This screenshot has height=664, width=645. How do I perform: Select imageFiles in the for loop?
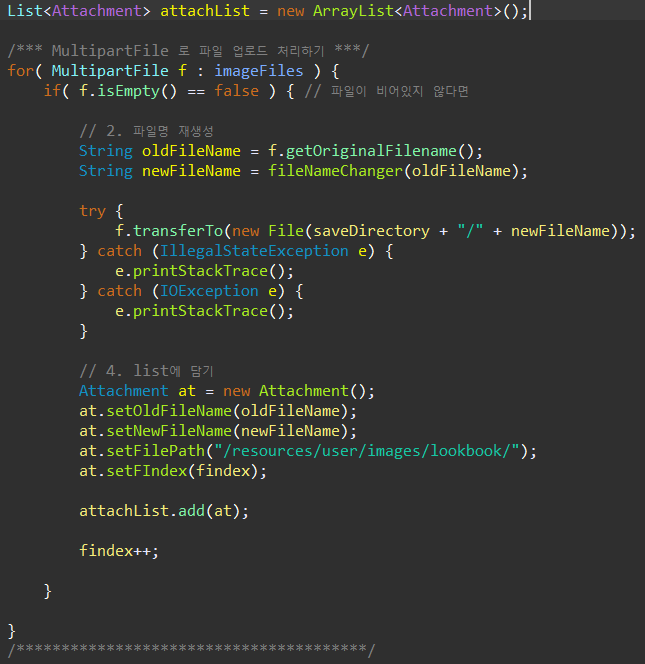coord(258,71)
